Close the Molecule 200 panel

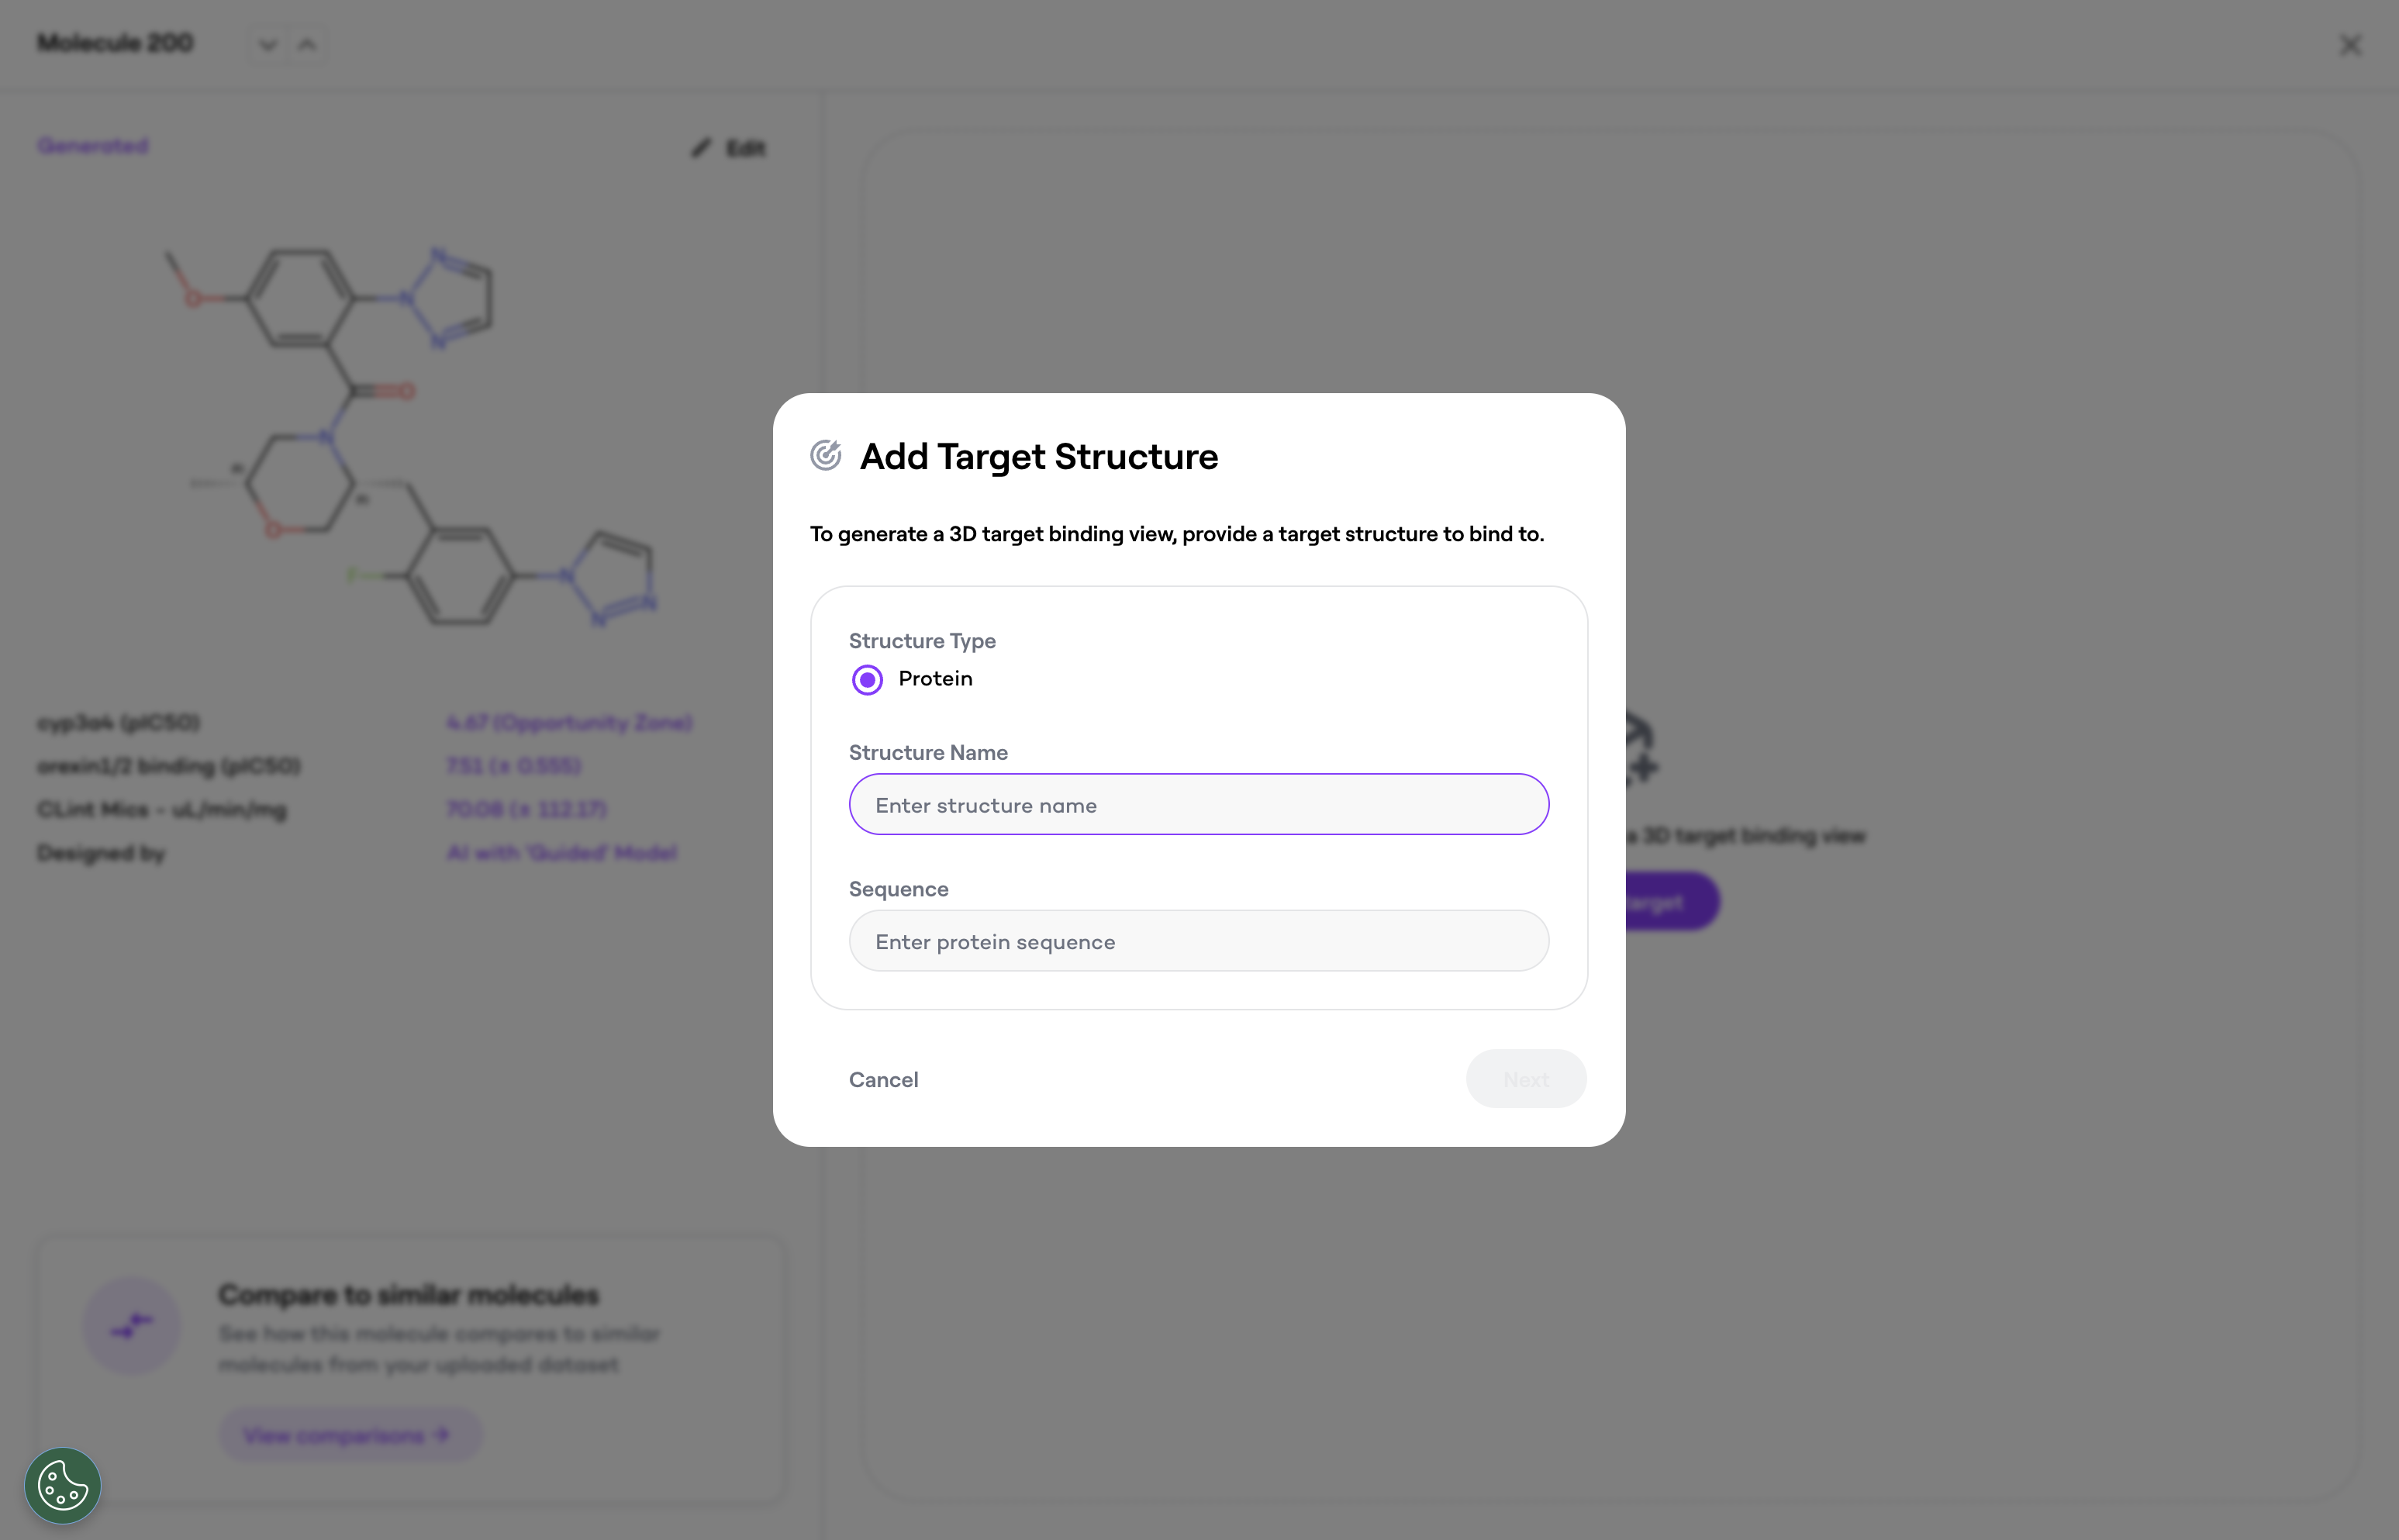click(x=2350, y=45)
